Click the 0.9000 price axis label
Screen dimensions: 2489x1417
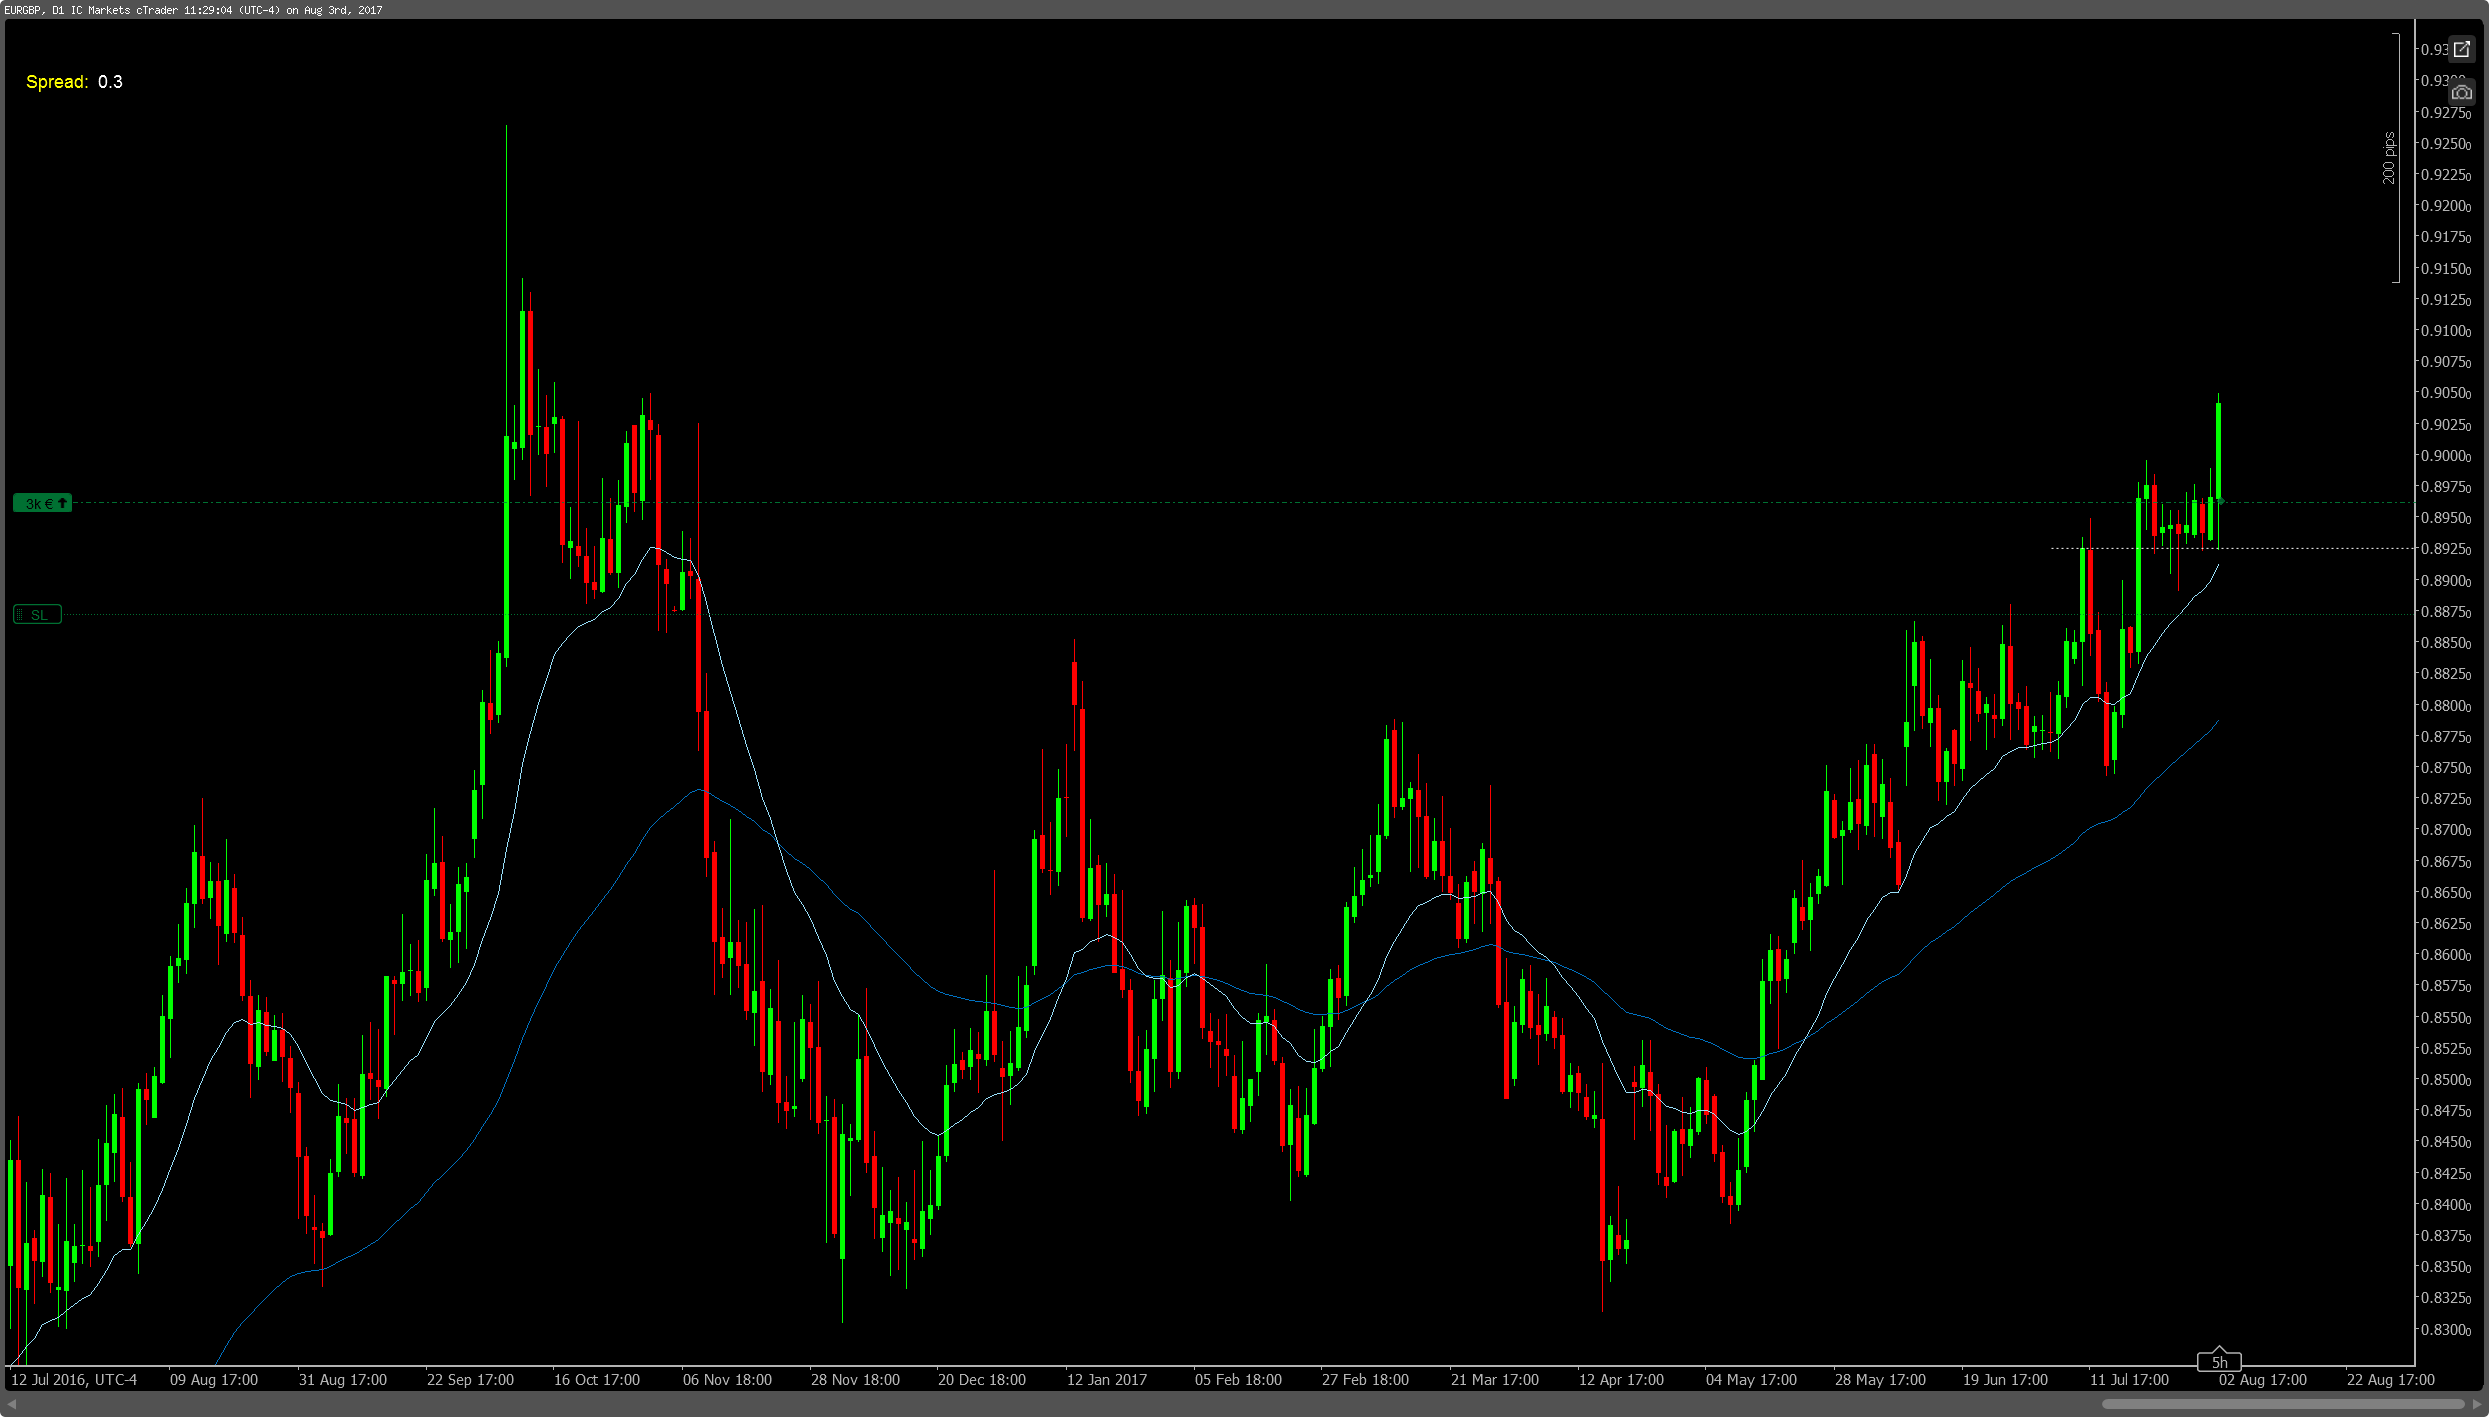(x=2444, y=456)
